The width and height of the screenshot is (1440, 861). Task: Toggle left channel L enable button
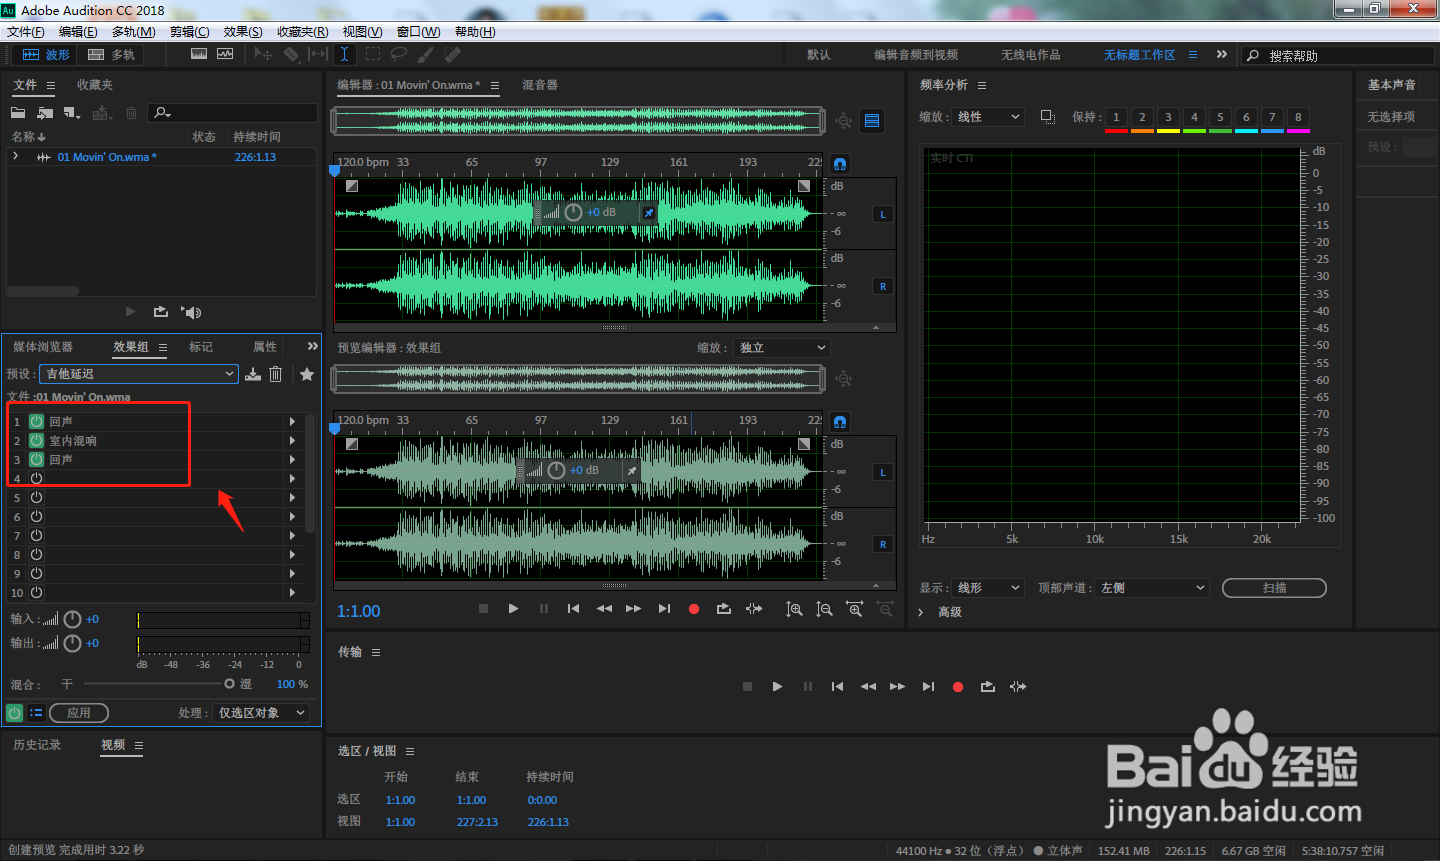[x=883, y=214]
